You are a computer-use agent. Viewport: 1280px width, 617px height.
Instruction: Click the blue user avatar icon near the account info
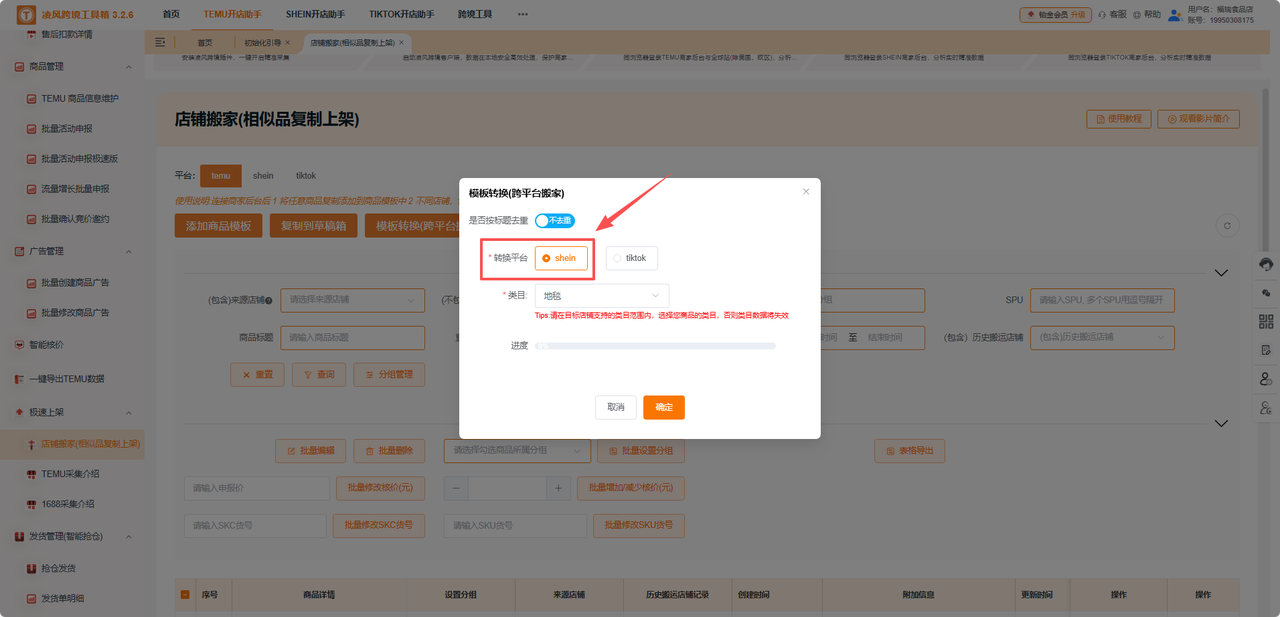1174,14
